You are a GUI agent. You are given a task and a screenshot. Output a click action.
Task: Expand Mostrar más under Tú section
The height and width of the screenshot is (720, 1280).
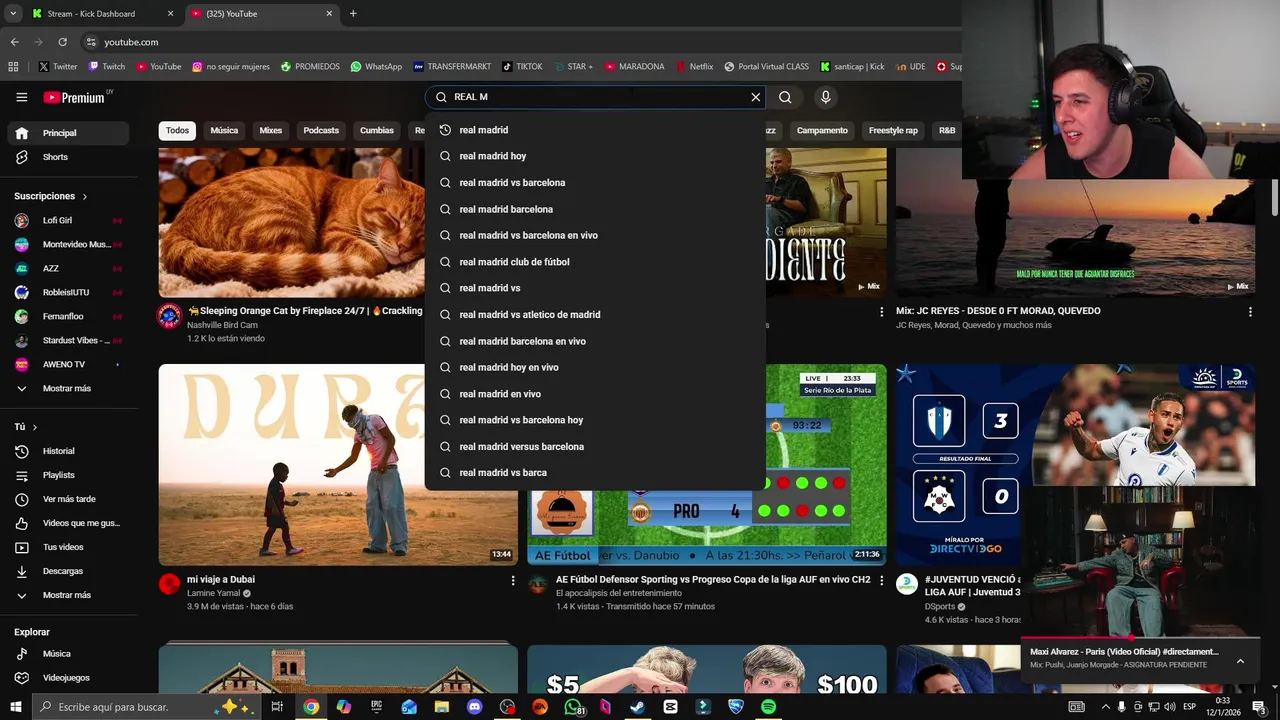[x=68, y=595]
